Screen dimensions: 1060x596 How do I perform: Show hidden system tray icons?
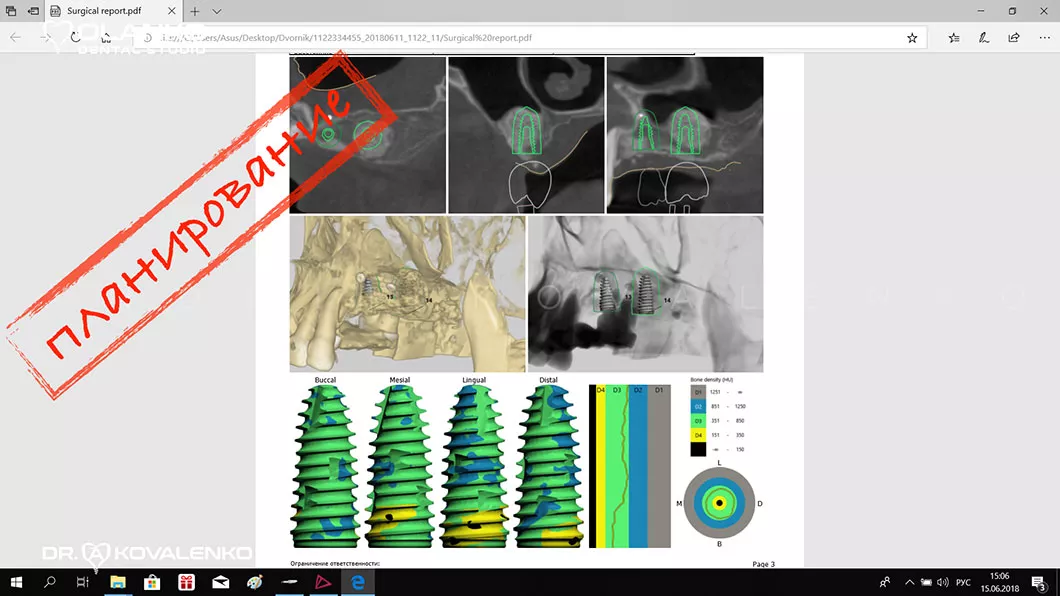coord(909,581)
